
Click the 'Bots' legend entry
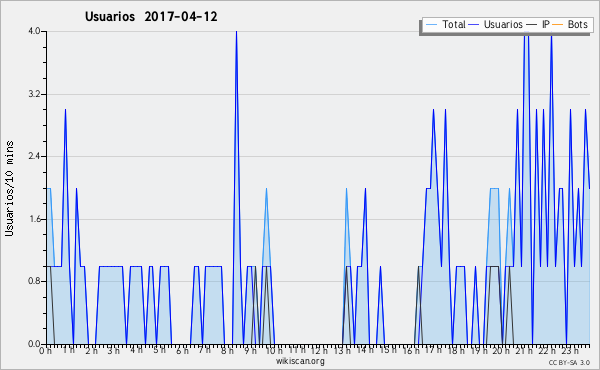(x=570, y=24)
